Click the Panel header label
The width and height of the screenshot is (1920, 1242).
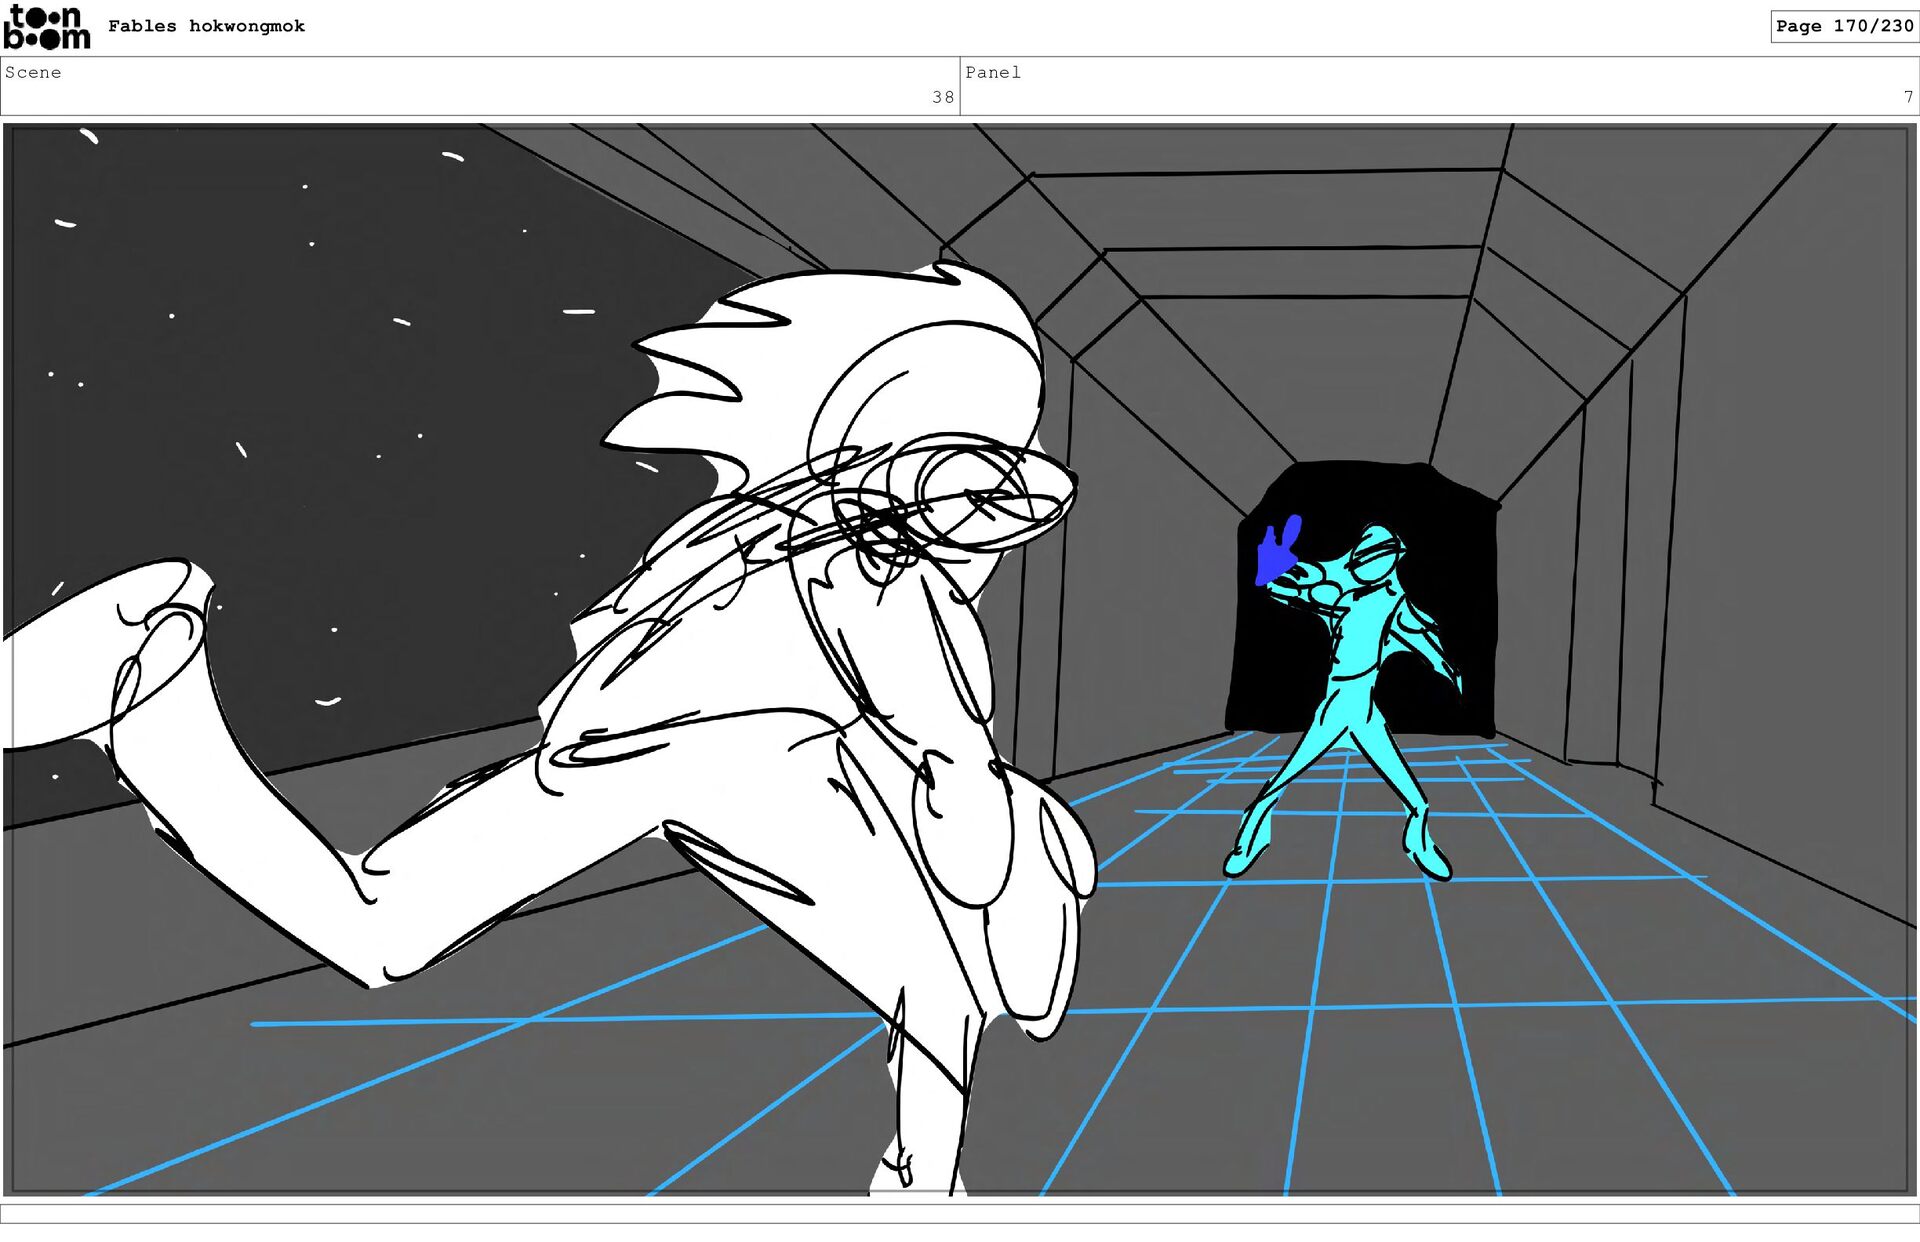click(x=992, y=72)
